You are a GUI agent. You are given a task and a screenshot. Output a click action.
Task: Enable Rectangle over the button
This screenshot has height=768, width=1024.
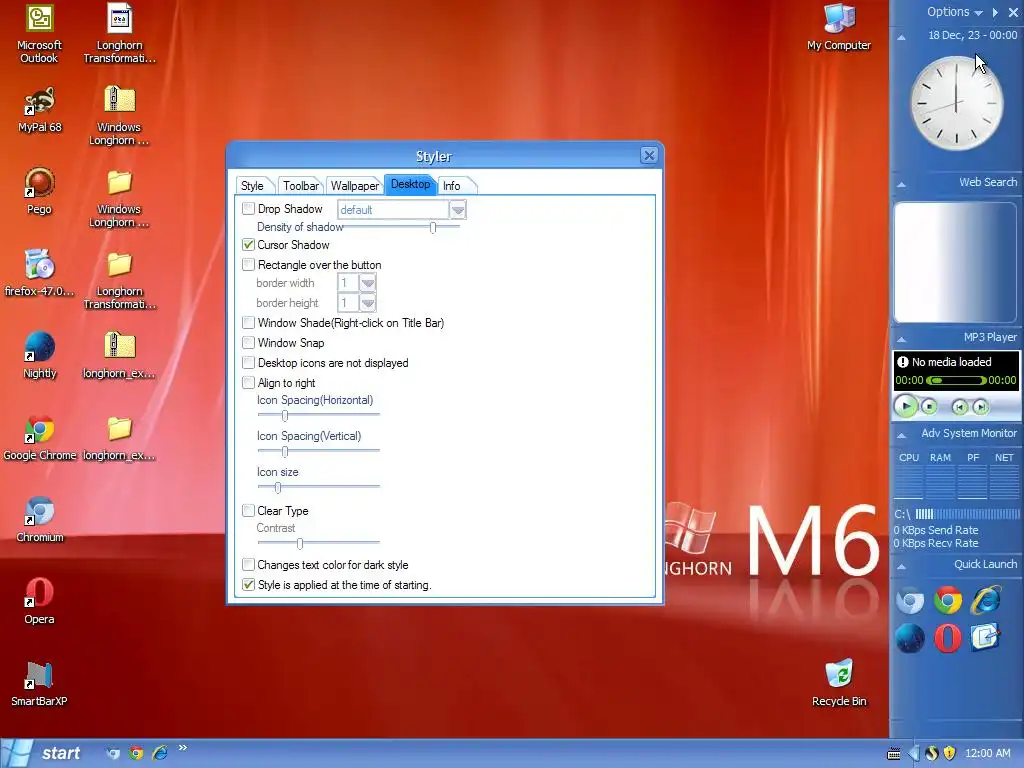point(248,264)
